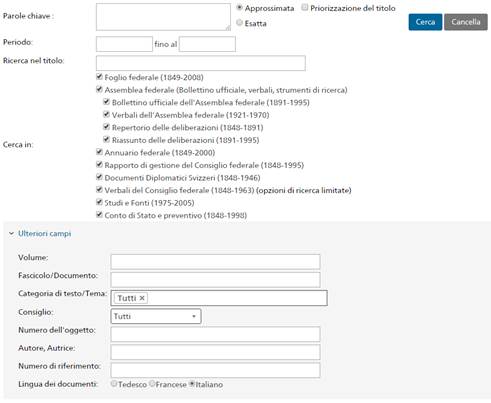This screenshot has width=491, height=403.
Task: Select the Esatta radio option
Action: coord(239,22)
